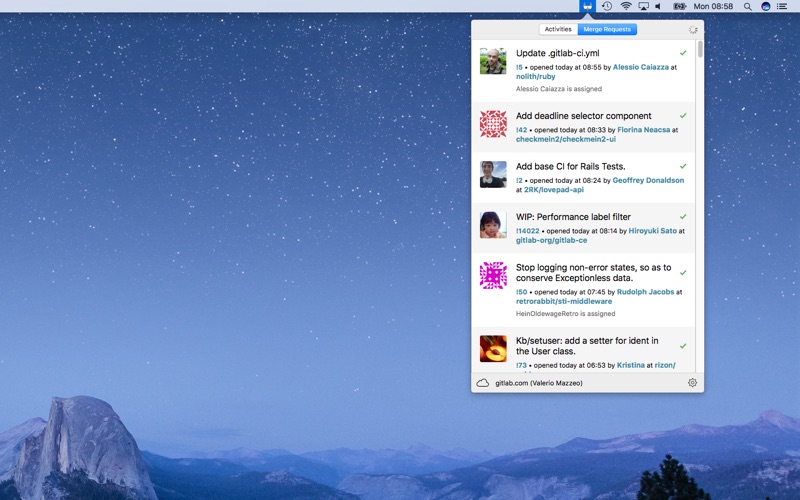Image resolution: width=800 pixels, height=500 pixels.
Task: Open the Update .gitlab-ci.yml merge request
Action: click(558, 53)
